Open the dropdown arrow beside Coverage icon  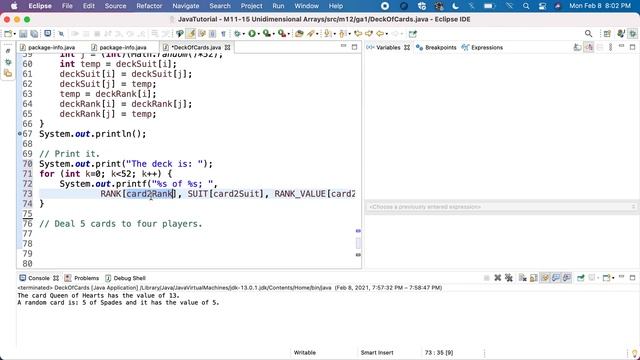click(x=273, y=34)
